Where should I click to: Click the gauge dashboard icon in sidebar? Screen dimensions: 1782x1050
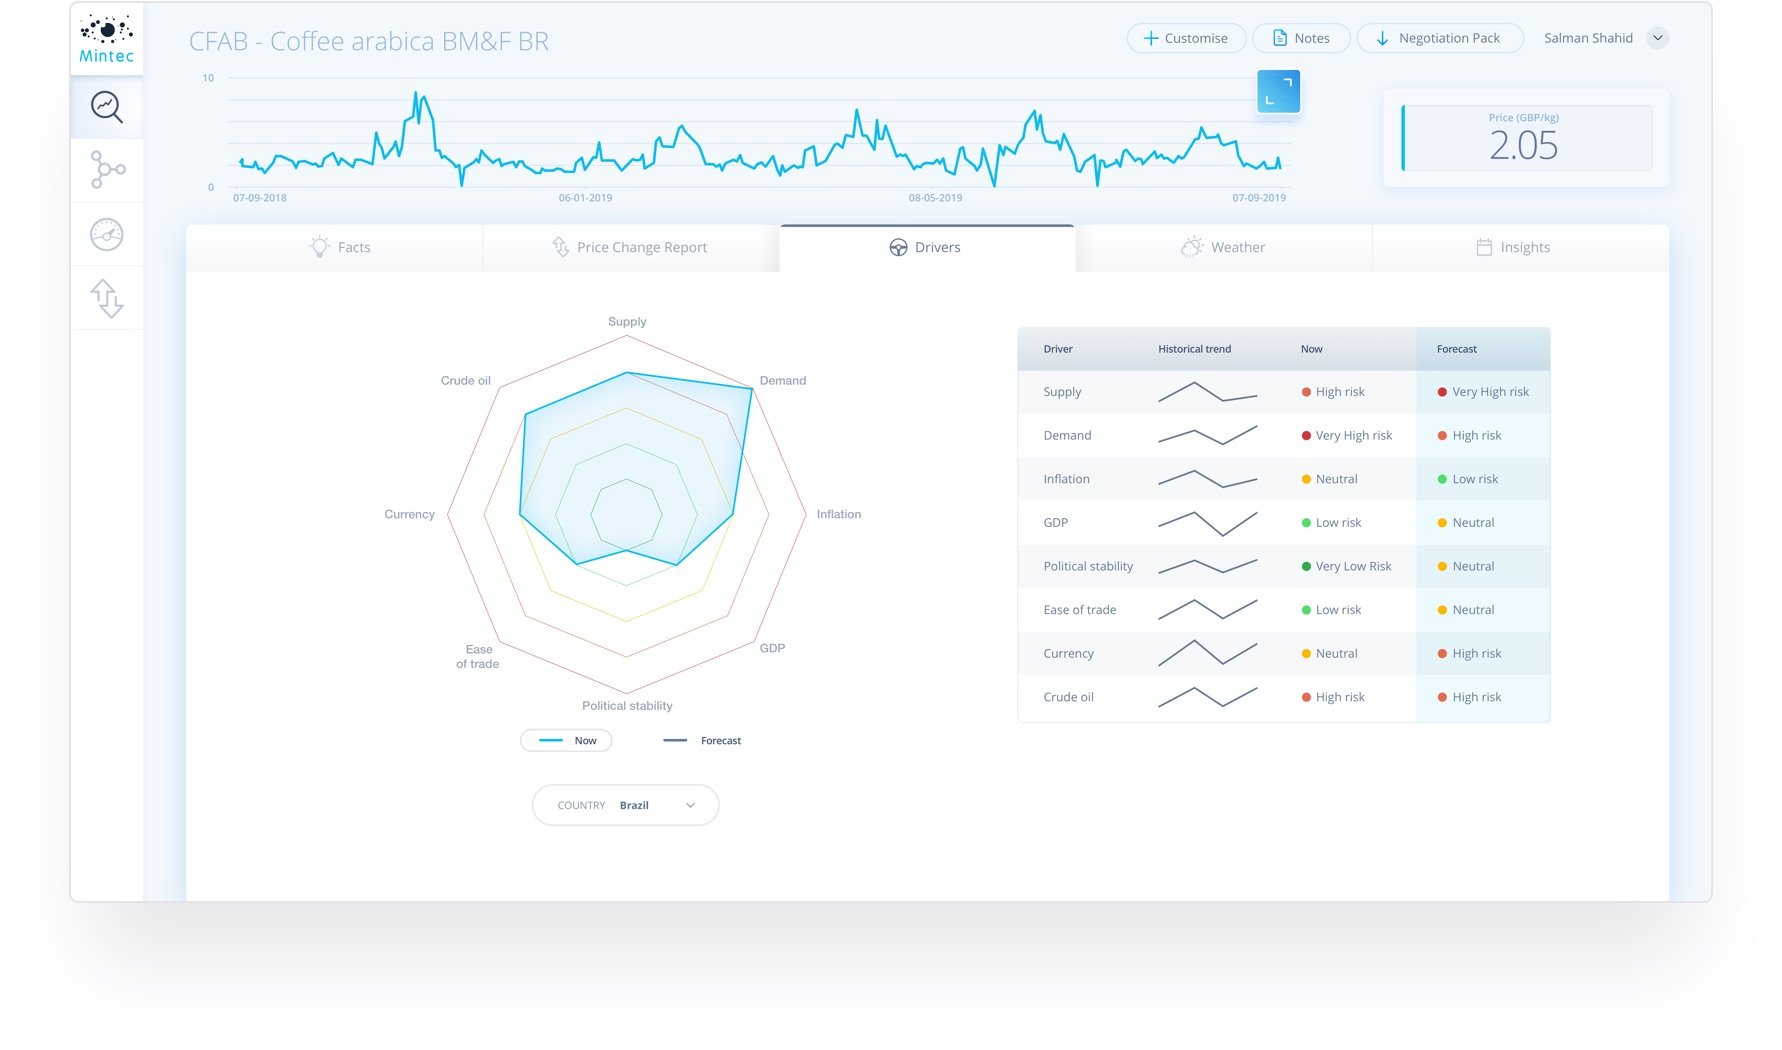[x=106, y=234]
